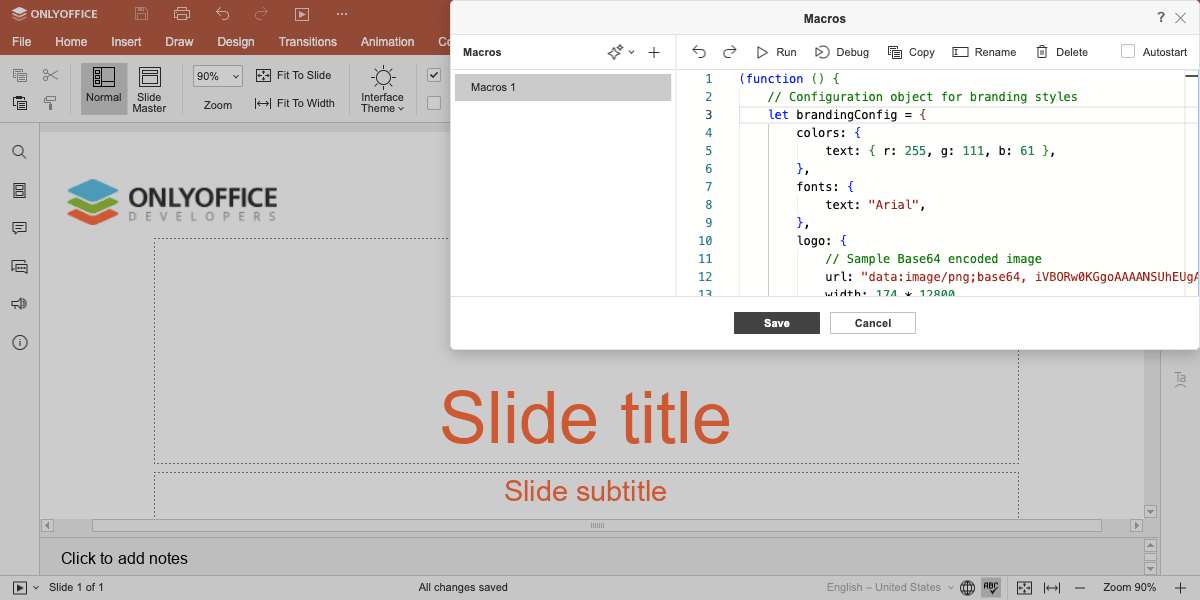1200x600 pixels.
Task: Select Macros 1 in the macro list
Action: [x=563, y=87]
